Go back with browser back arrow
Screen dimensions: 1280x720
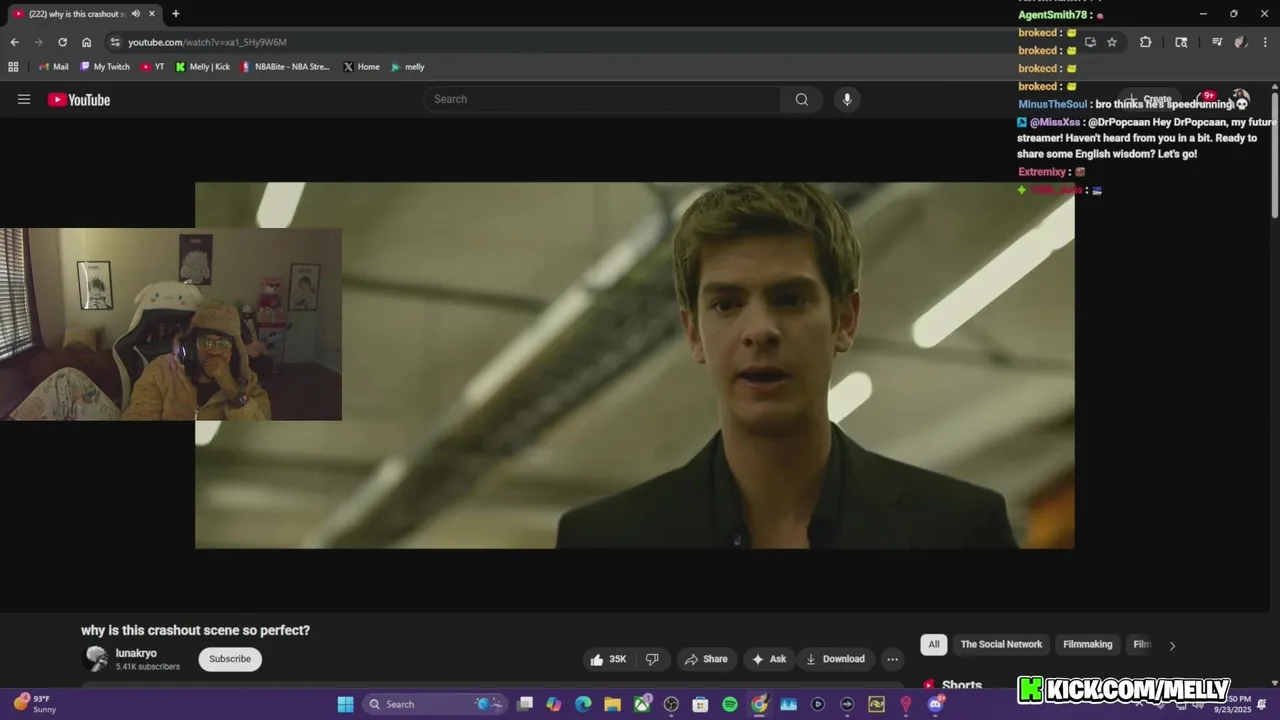[x=14, y=42]
